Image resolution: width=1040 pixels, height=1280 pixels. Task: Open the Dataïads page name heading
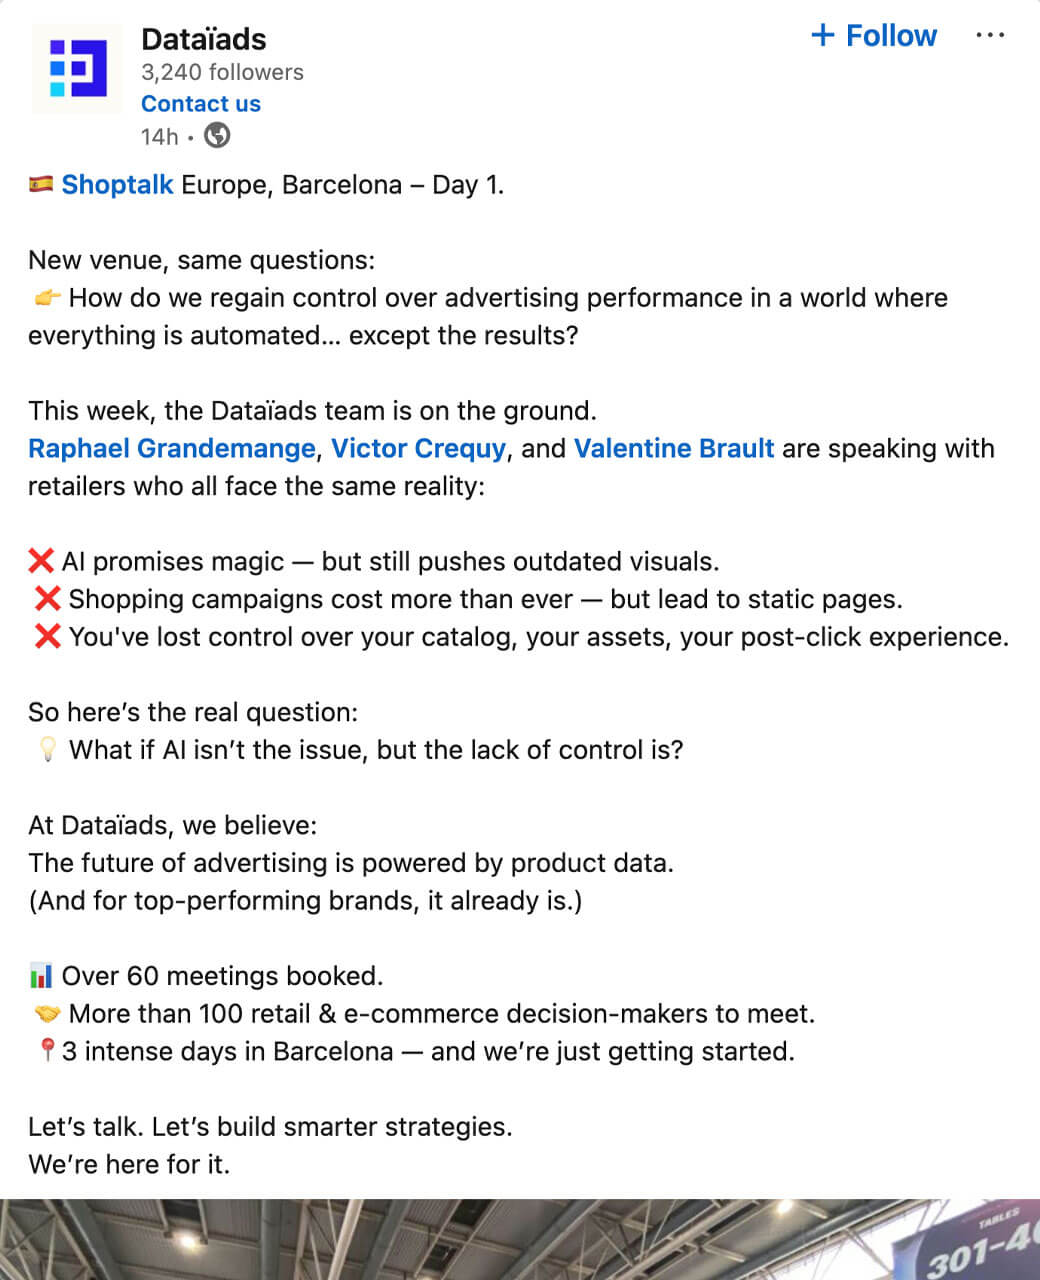coord(204,39)
